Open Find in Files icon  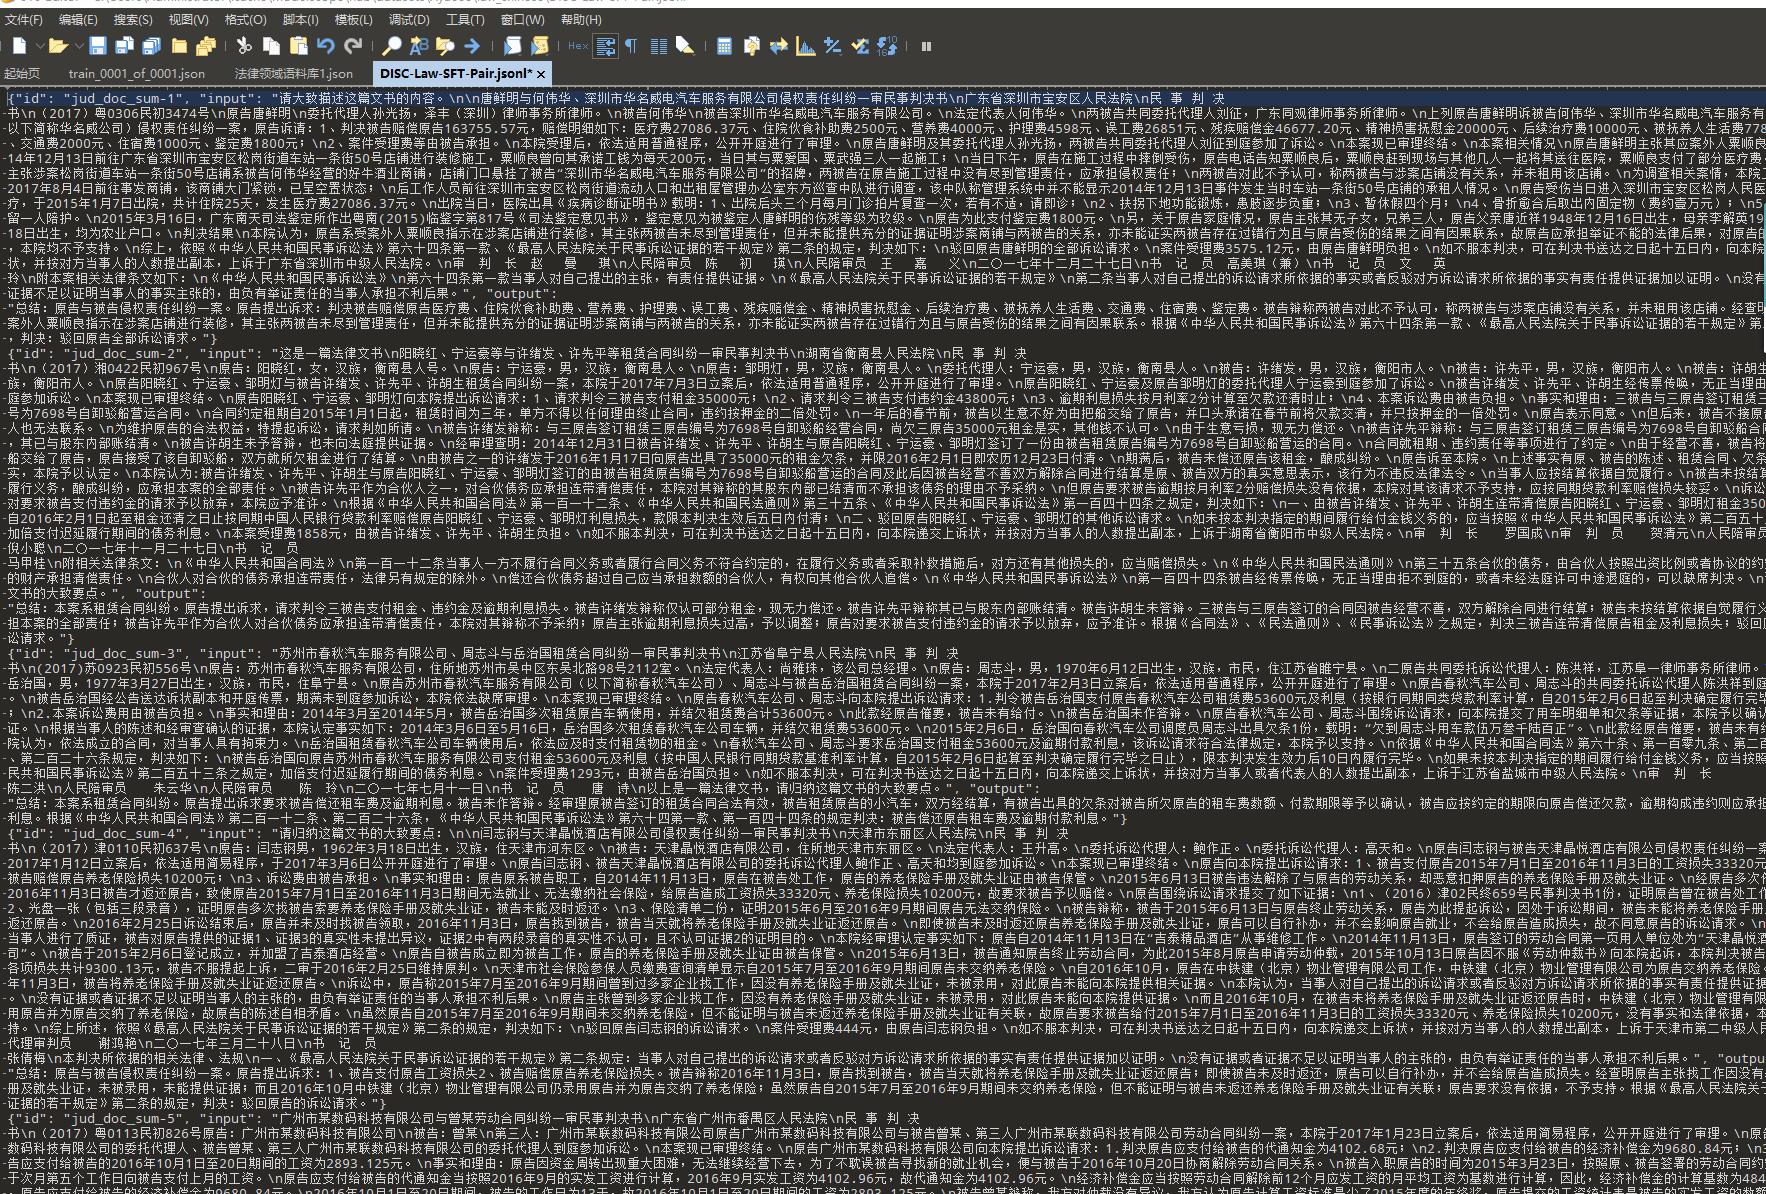tap(445, 45)
